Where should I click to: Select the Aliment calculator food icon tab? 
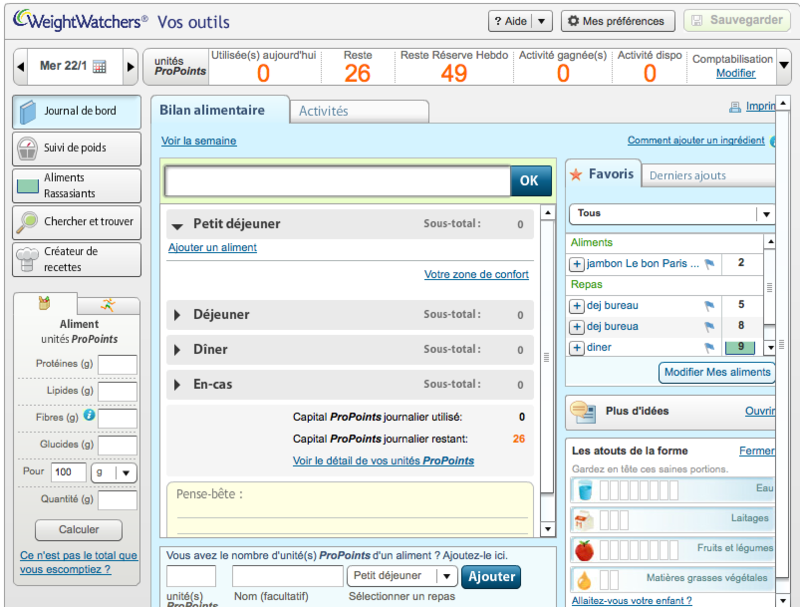coord(45,303)
